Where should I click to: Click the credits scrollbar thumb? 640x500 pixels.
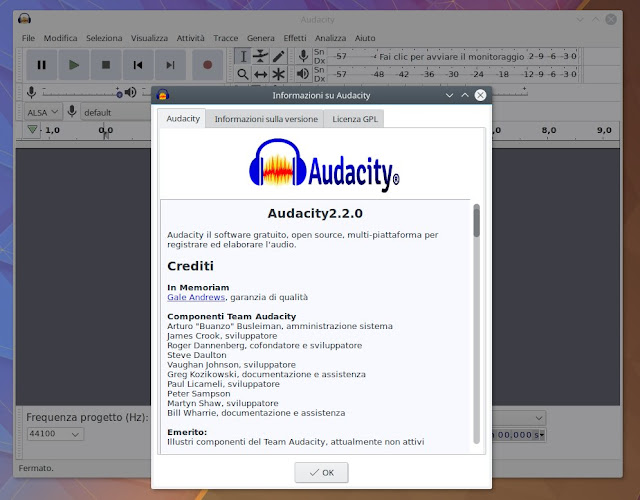click(476, 221)
